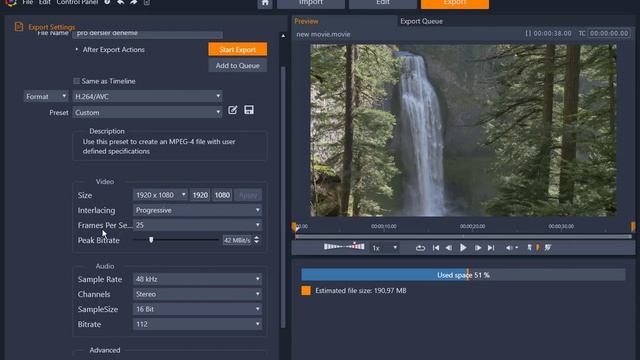Click the volume speaker icon

coord(509,248)
